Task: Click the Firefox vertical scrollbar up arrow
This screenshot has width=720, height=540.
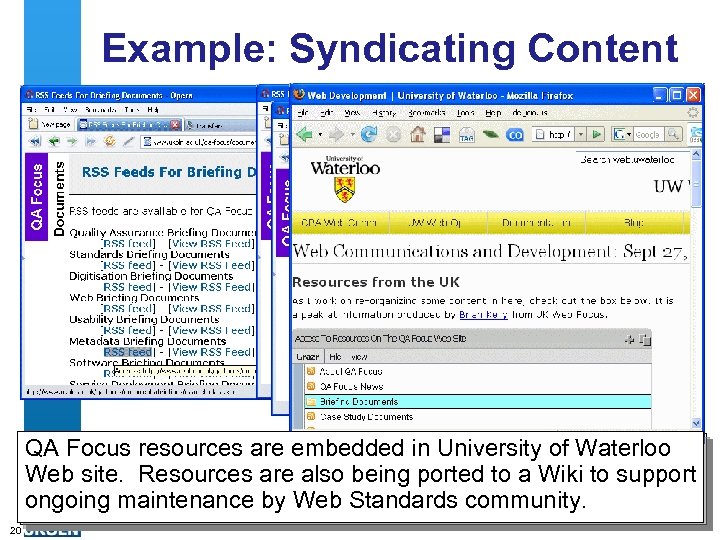Action: click(696, 154)
